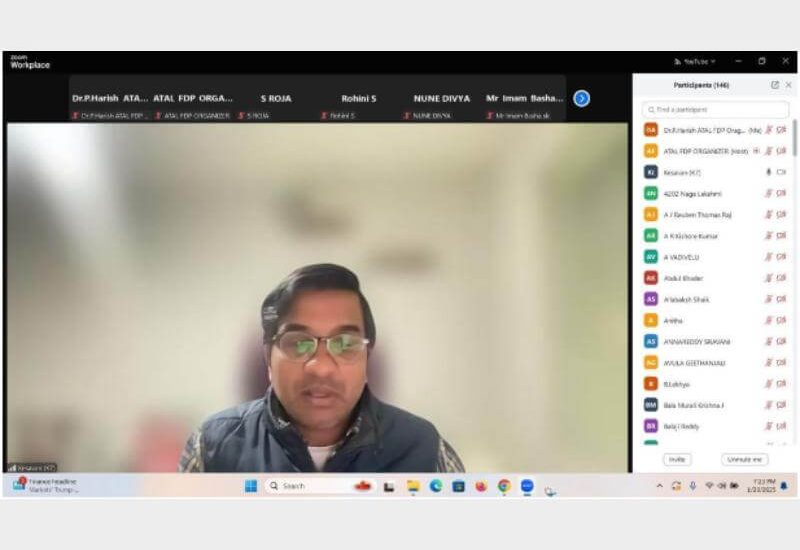Open the Windows Start menu

tap(251, 486)
